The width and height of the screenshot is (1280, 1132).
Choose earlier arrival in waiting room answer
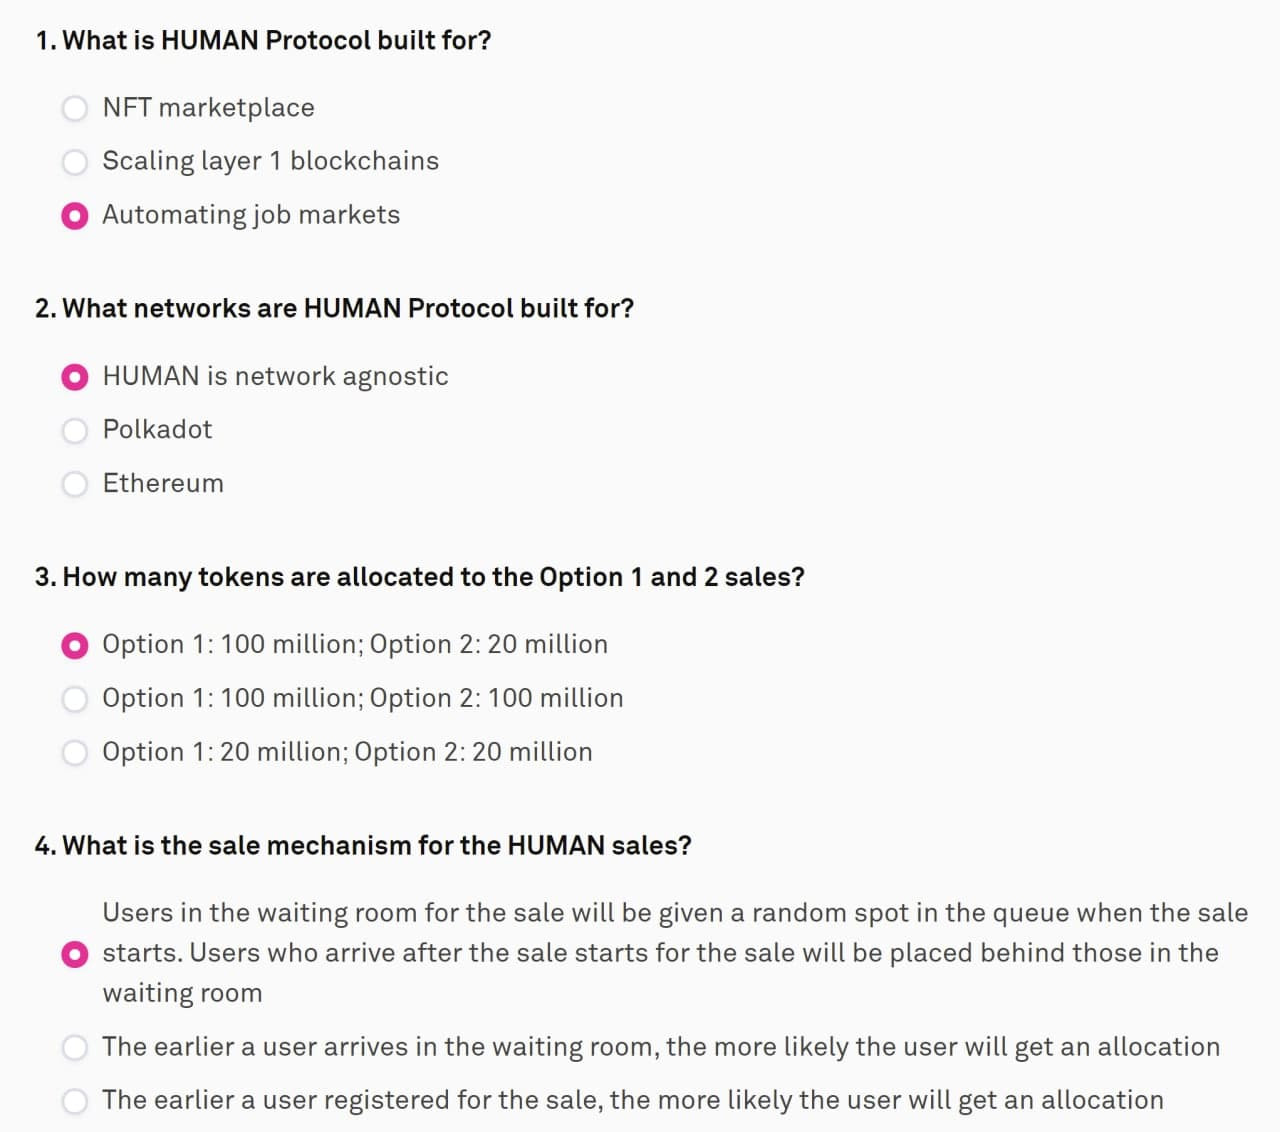75,1048
